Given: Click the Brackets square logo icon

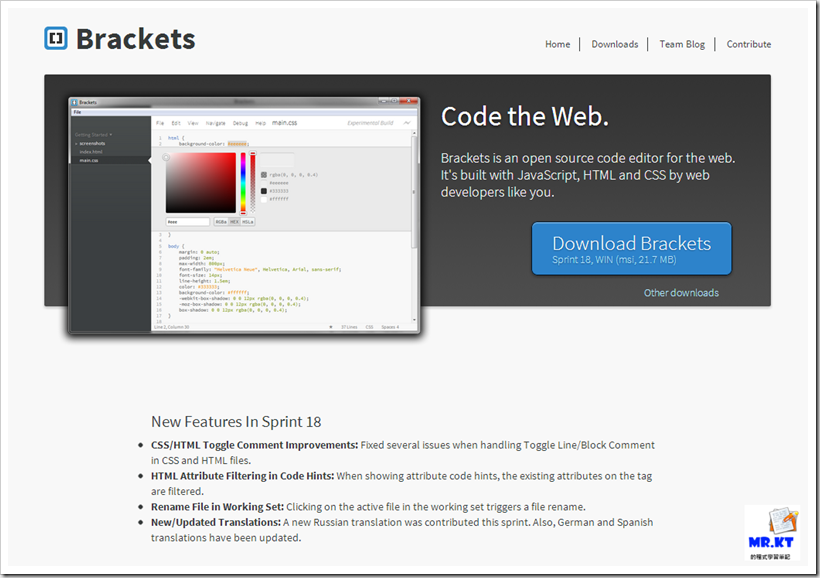Looking at the screenshot, I should click(56, 38).
